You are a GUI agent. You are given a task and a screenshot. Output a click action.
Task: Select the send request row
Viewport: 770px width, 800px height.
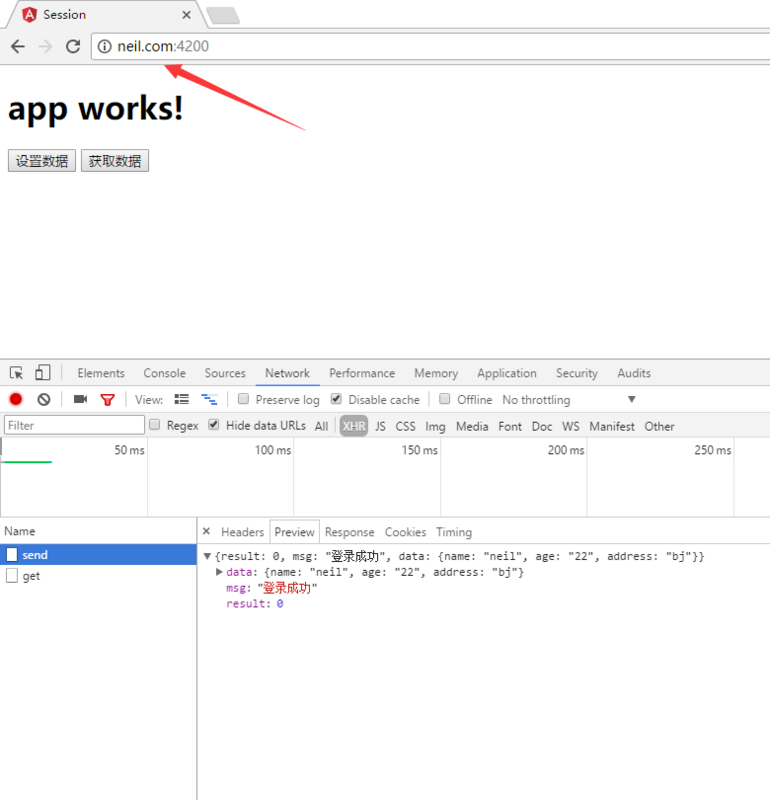pyautogui.click(x=98, y=555)
